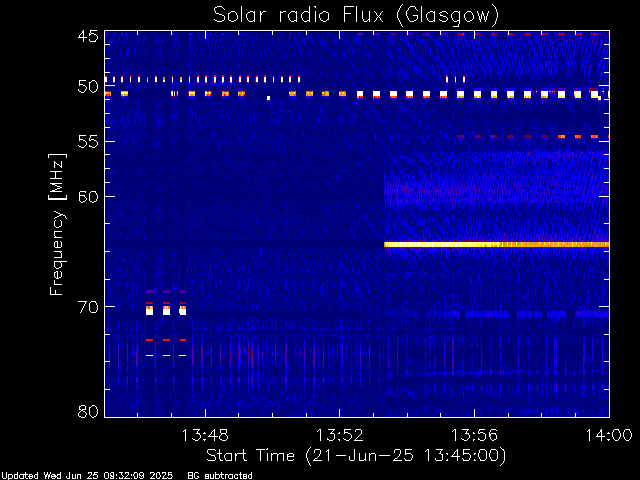Click the 60 frequency tick label
The height and width of the screenshot is (480, 640).
tap(88, 196)
